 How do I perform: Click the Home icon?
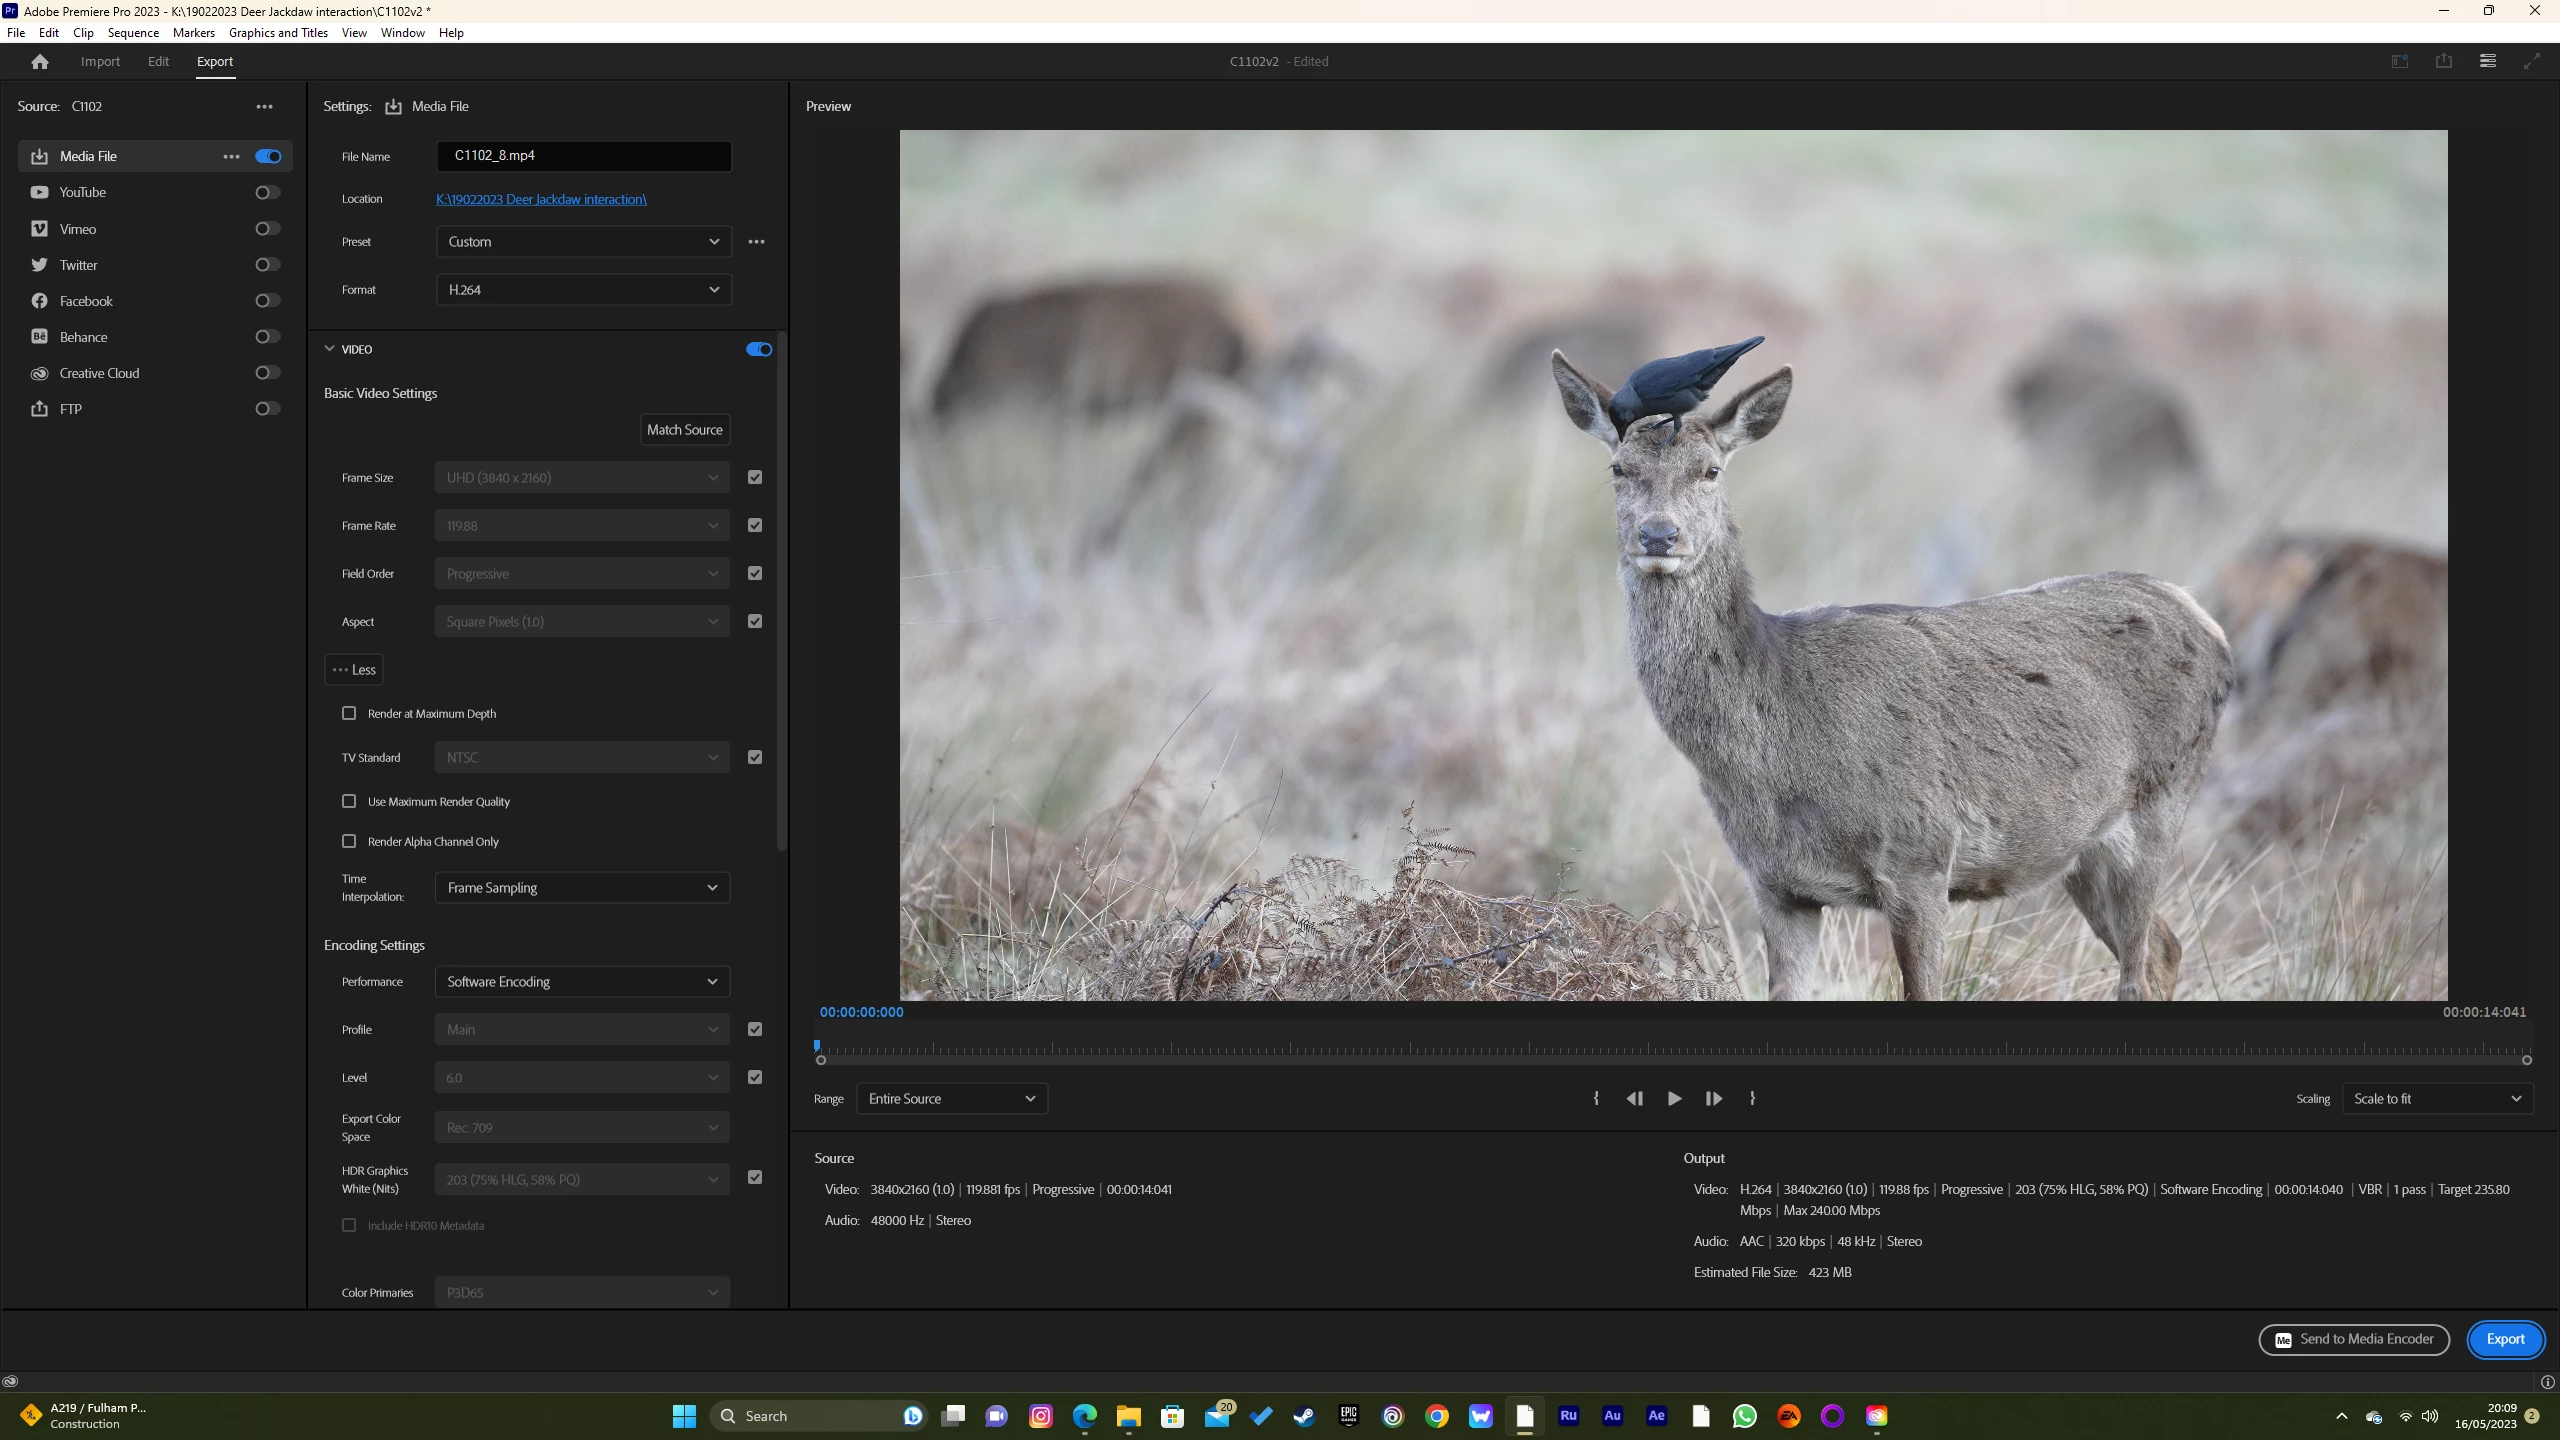tap(40, 62)
